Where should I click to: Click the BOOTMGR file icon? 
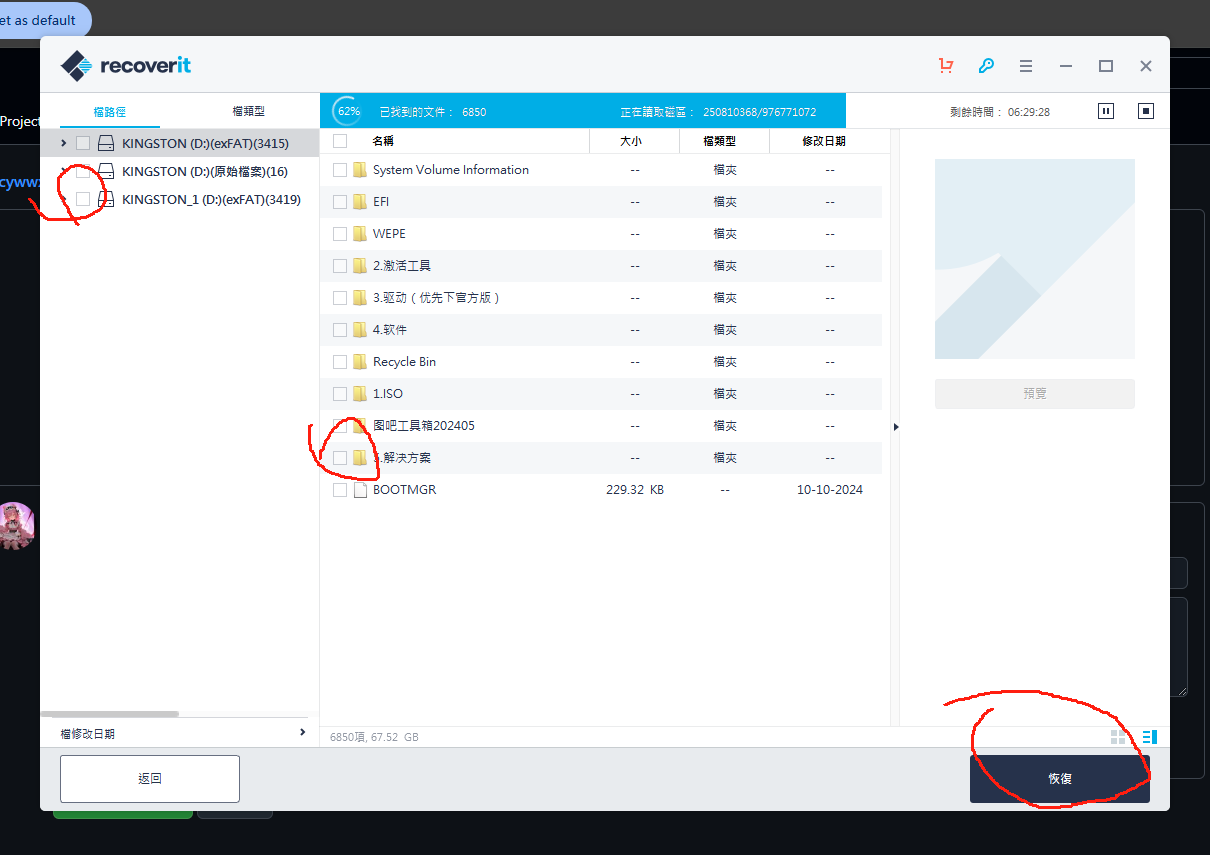(x=361, y=490)
